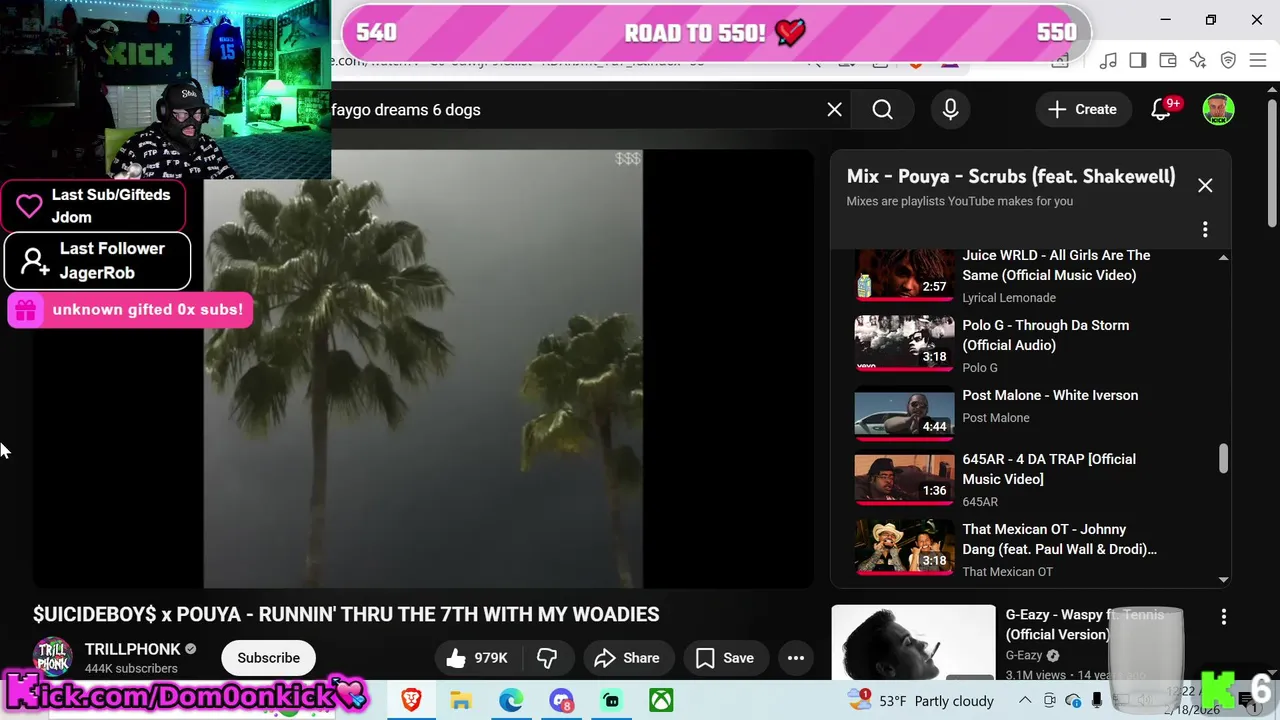Play That Mexican OT Johnny Dang video

point(1059,539)
